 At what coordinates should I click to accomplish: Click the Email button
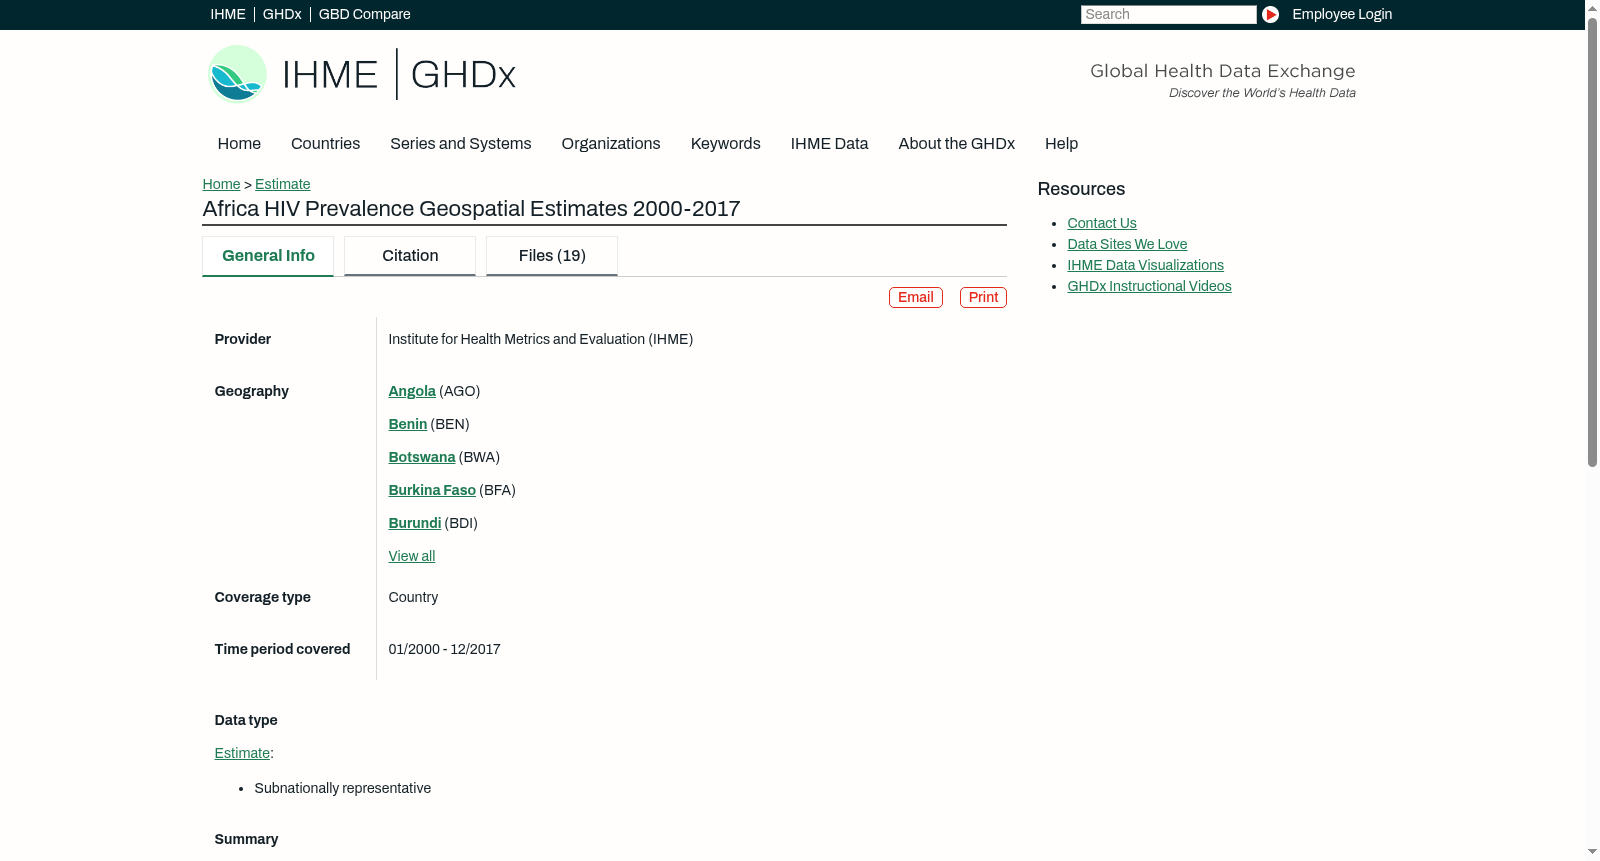click(916, 298)
